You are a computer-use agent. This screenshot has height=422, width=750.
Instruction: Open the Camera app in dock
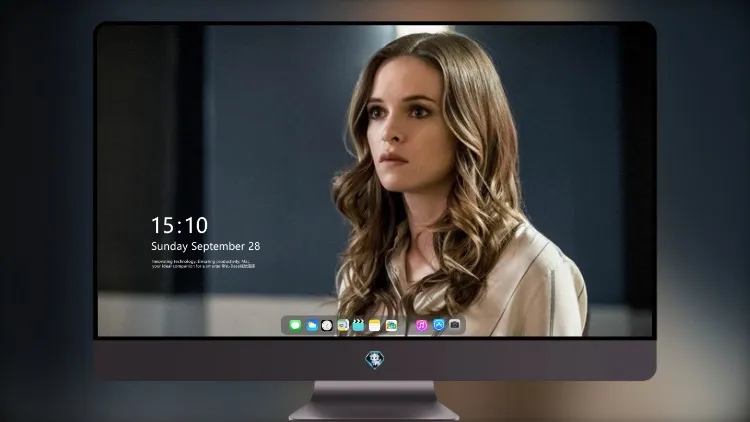455,325
